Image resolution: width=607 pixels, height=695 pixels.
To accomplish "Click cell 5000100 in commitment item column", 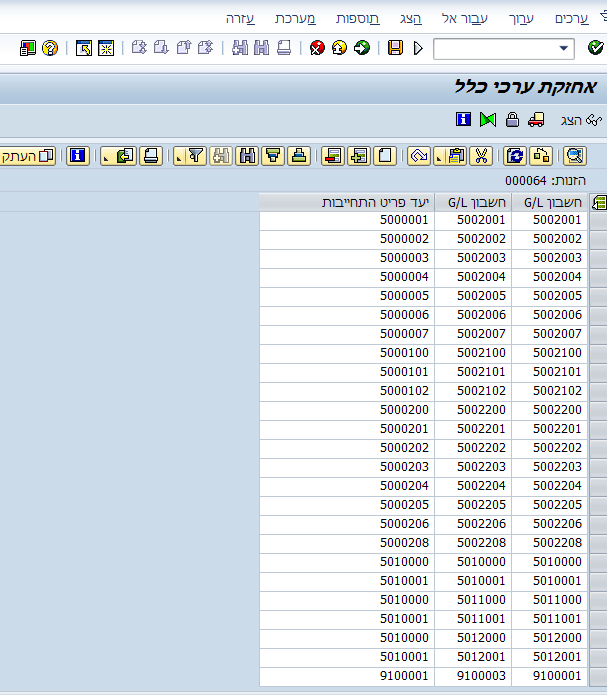I will point(347,353).
